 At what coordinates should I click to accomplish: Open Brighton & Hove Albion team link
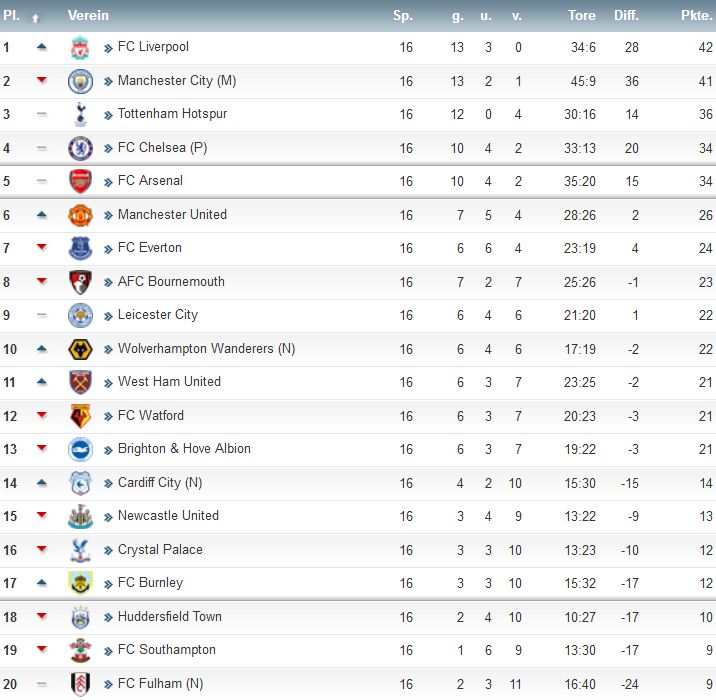[184, 449]
